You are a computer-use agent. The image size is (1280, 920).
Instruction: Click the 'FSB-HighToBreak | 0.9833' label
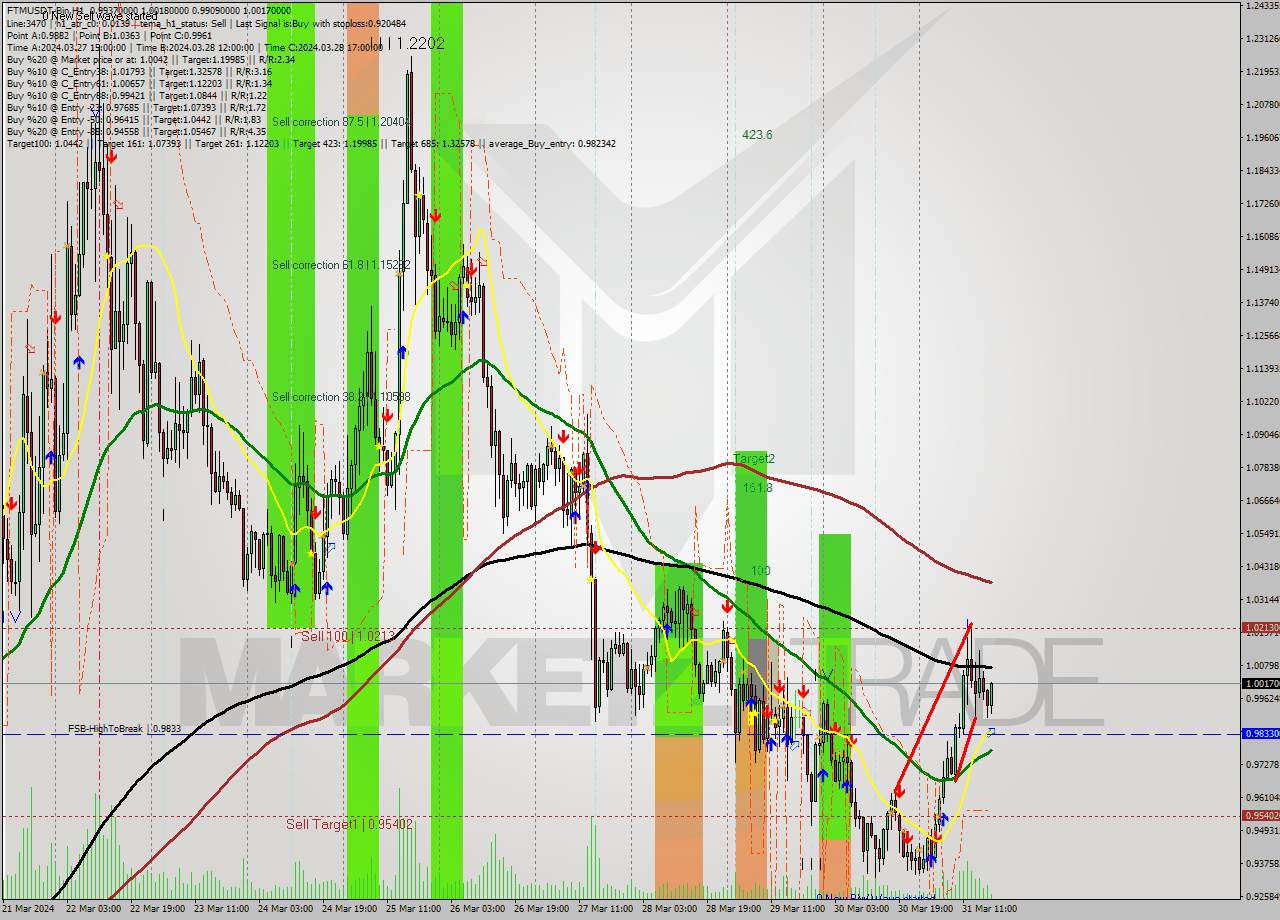125,729
